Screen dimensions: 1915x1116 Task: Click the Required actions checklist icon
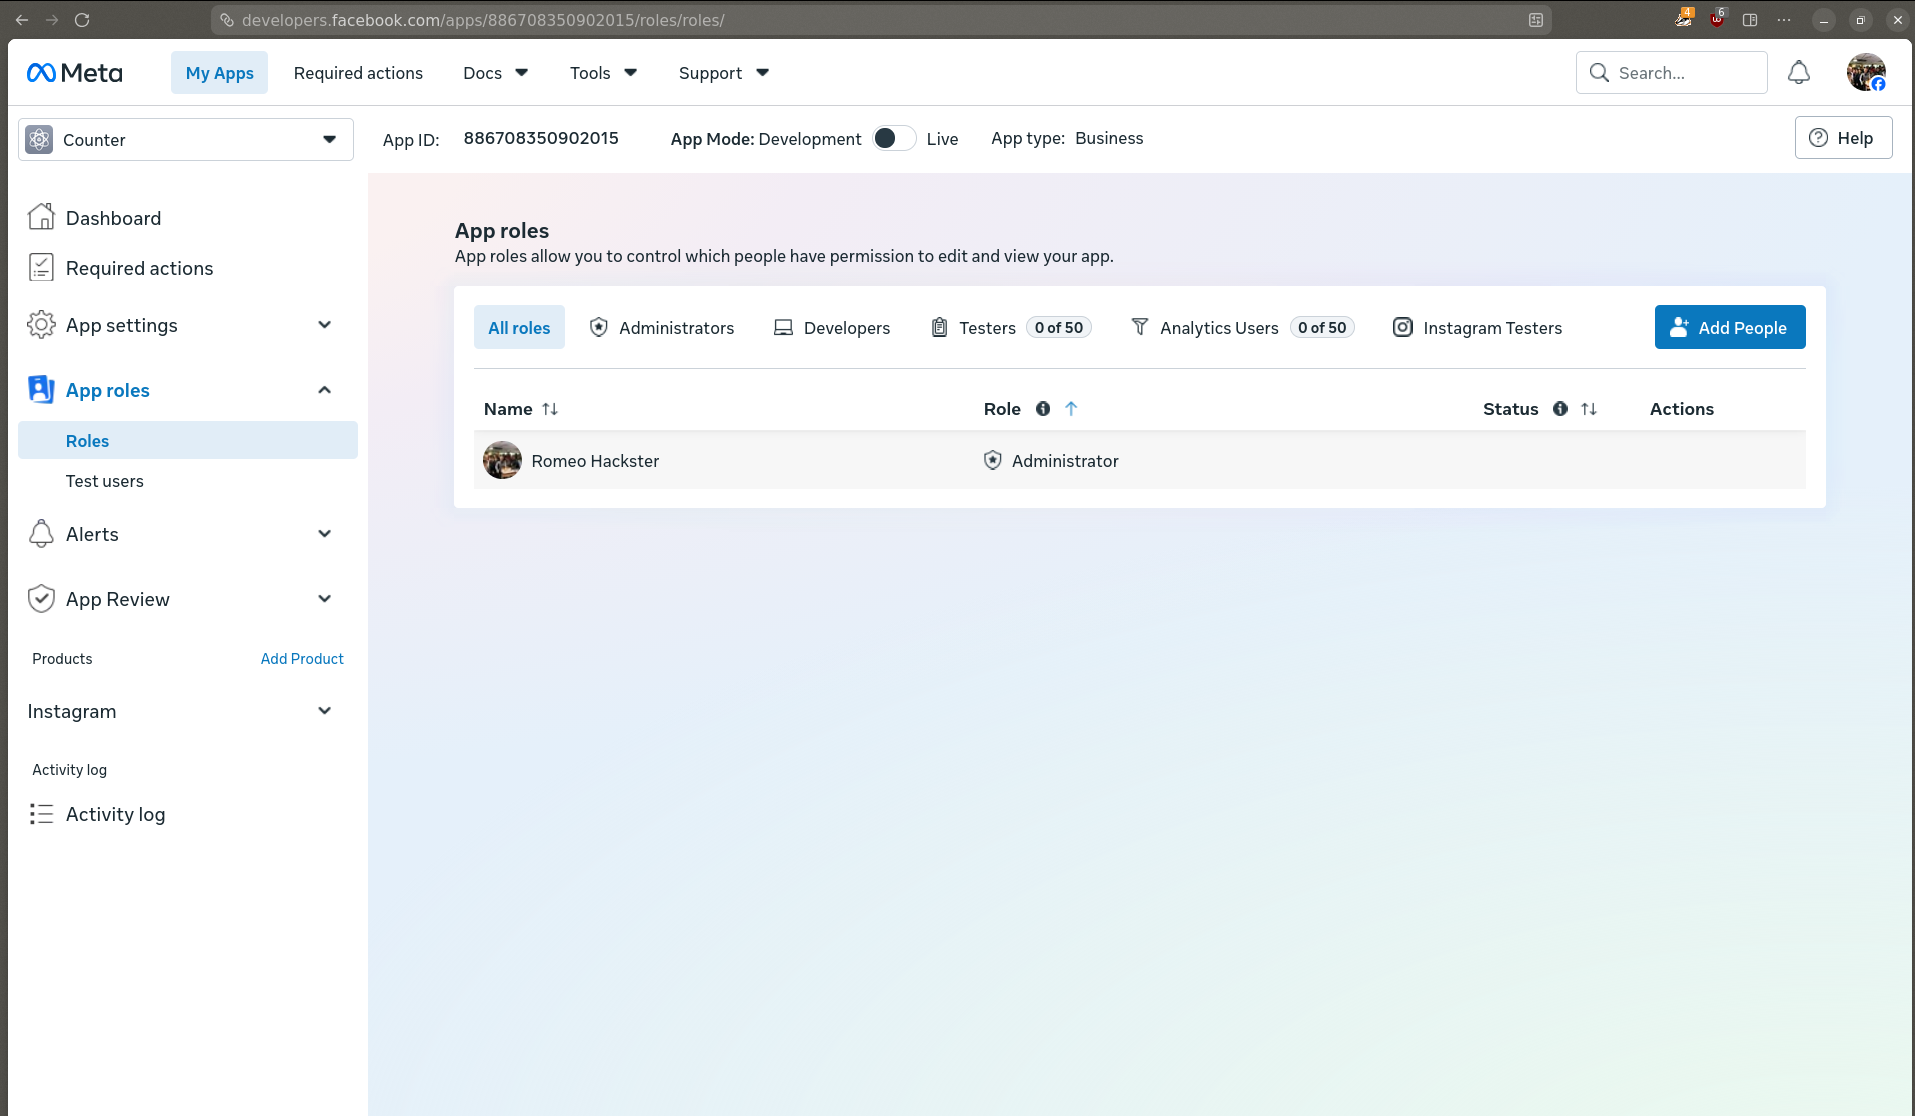[x=41, y=267]
